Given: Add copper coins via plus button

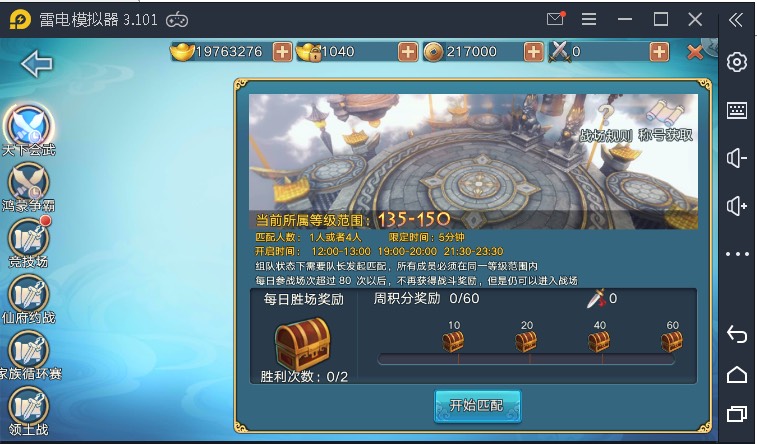Looking at the screenshot, I should point(533,52).
